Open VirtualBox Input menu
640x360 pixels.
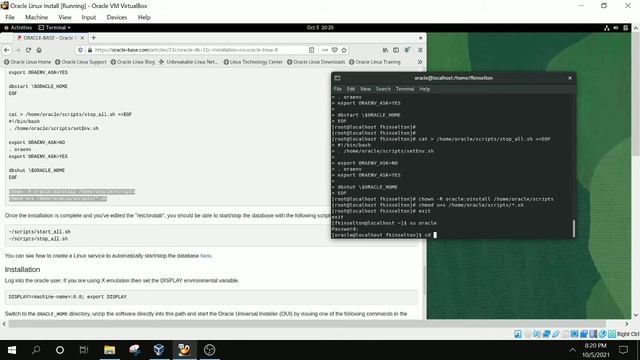pyautogui.click(x=89, y=17)
